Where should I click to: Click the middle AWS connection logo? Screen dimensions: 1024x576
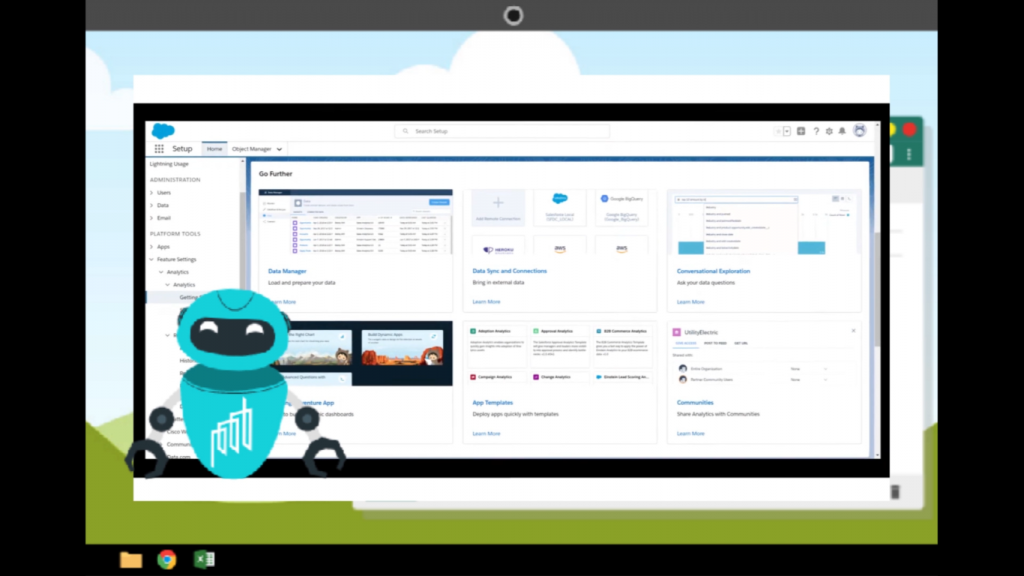(560, 249)
